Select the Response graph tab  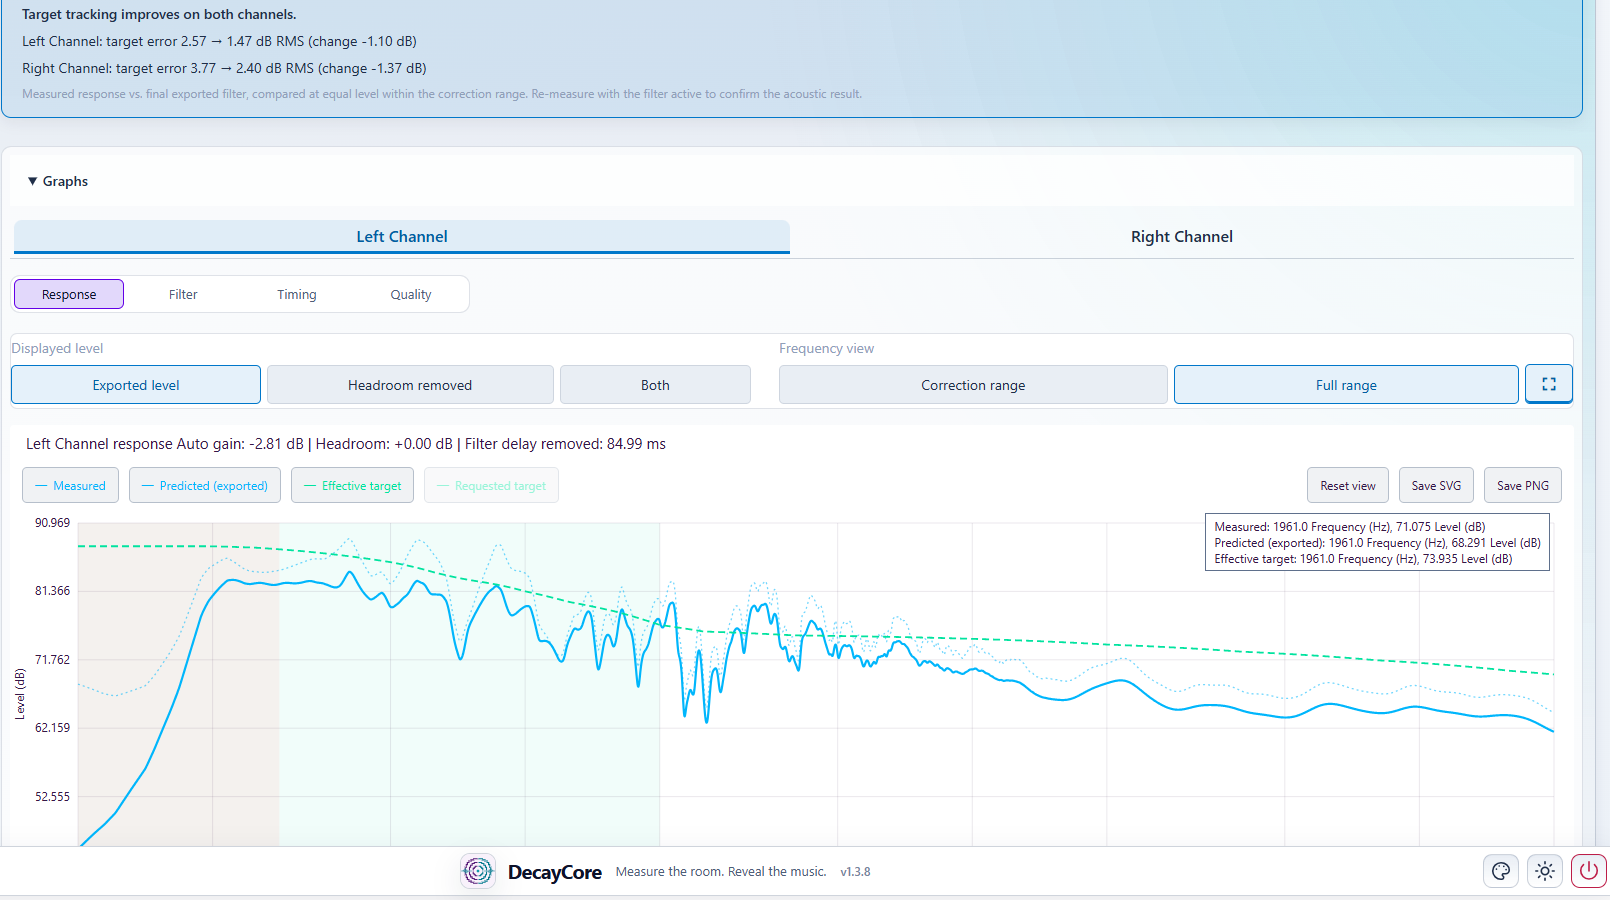coord(69,294)
